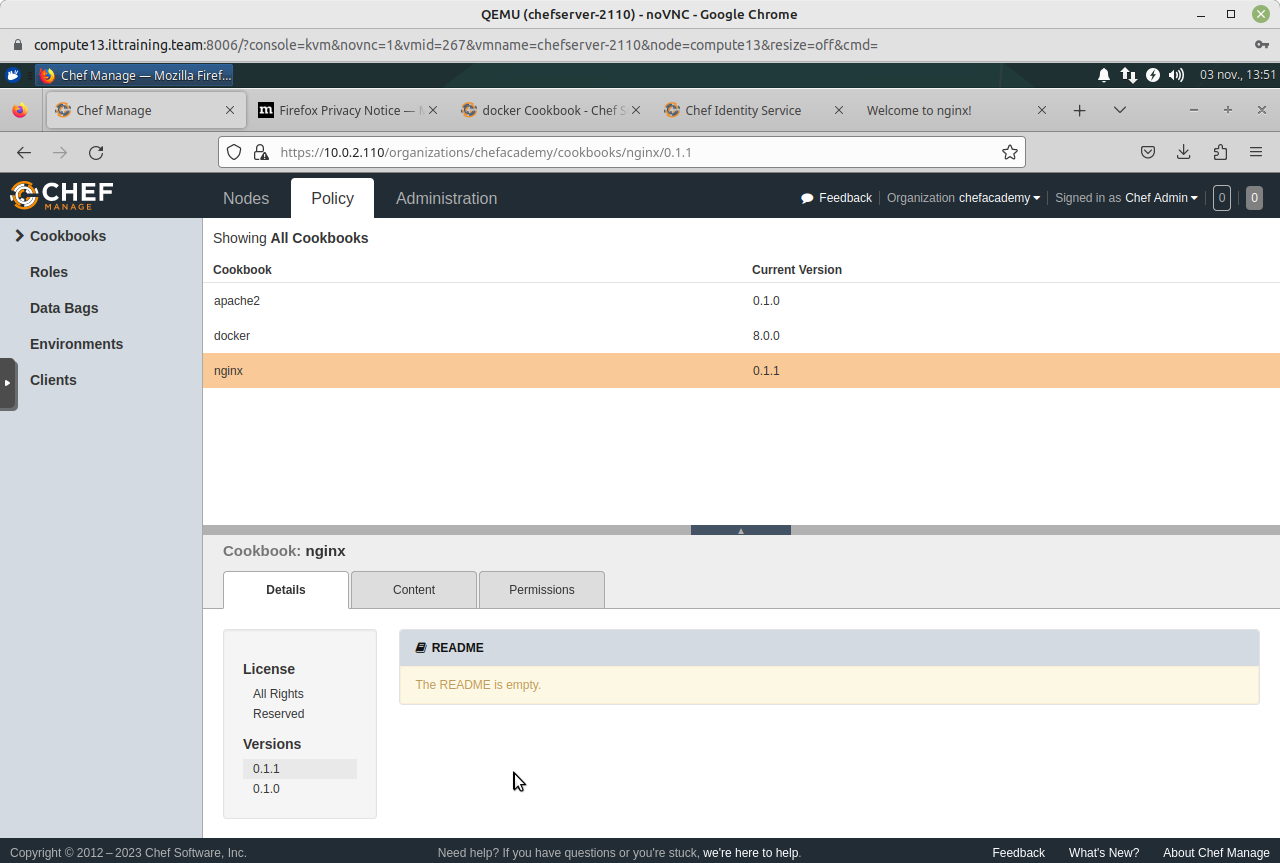Open the Firefox extensions icon
1280x863 pixels.
point(1220,152)
